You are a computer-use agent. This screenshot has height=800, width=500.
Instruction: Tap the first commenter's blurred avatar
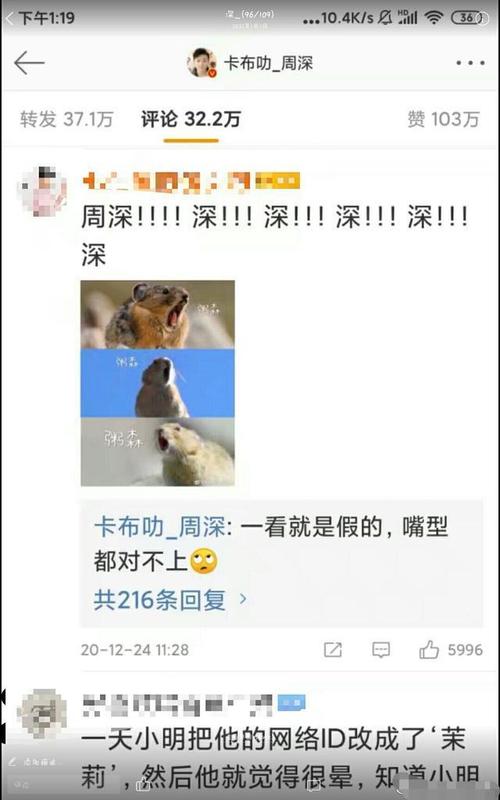click(42, 191)
